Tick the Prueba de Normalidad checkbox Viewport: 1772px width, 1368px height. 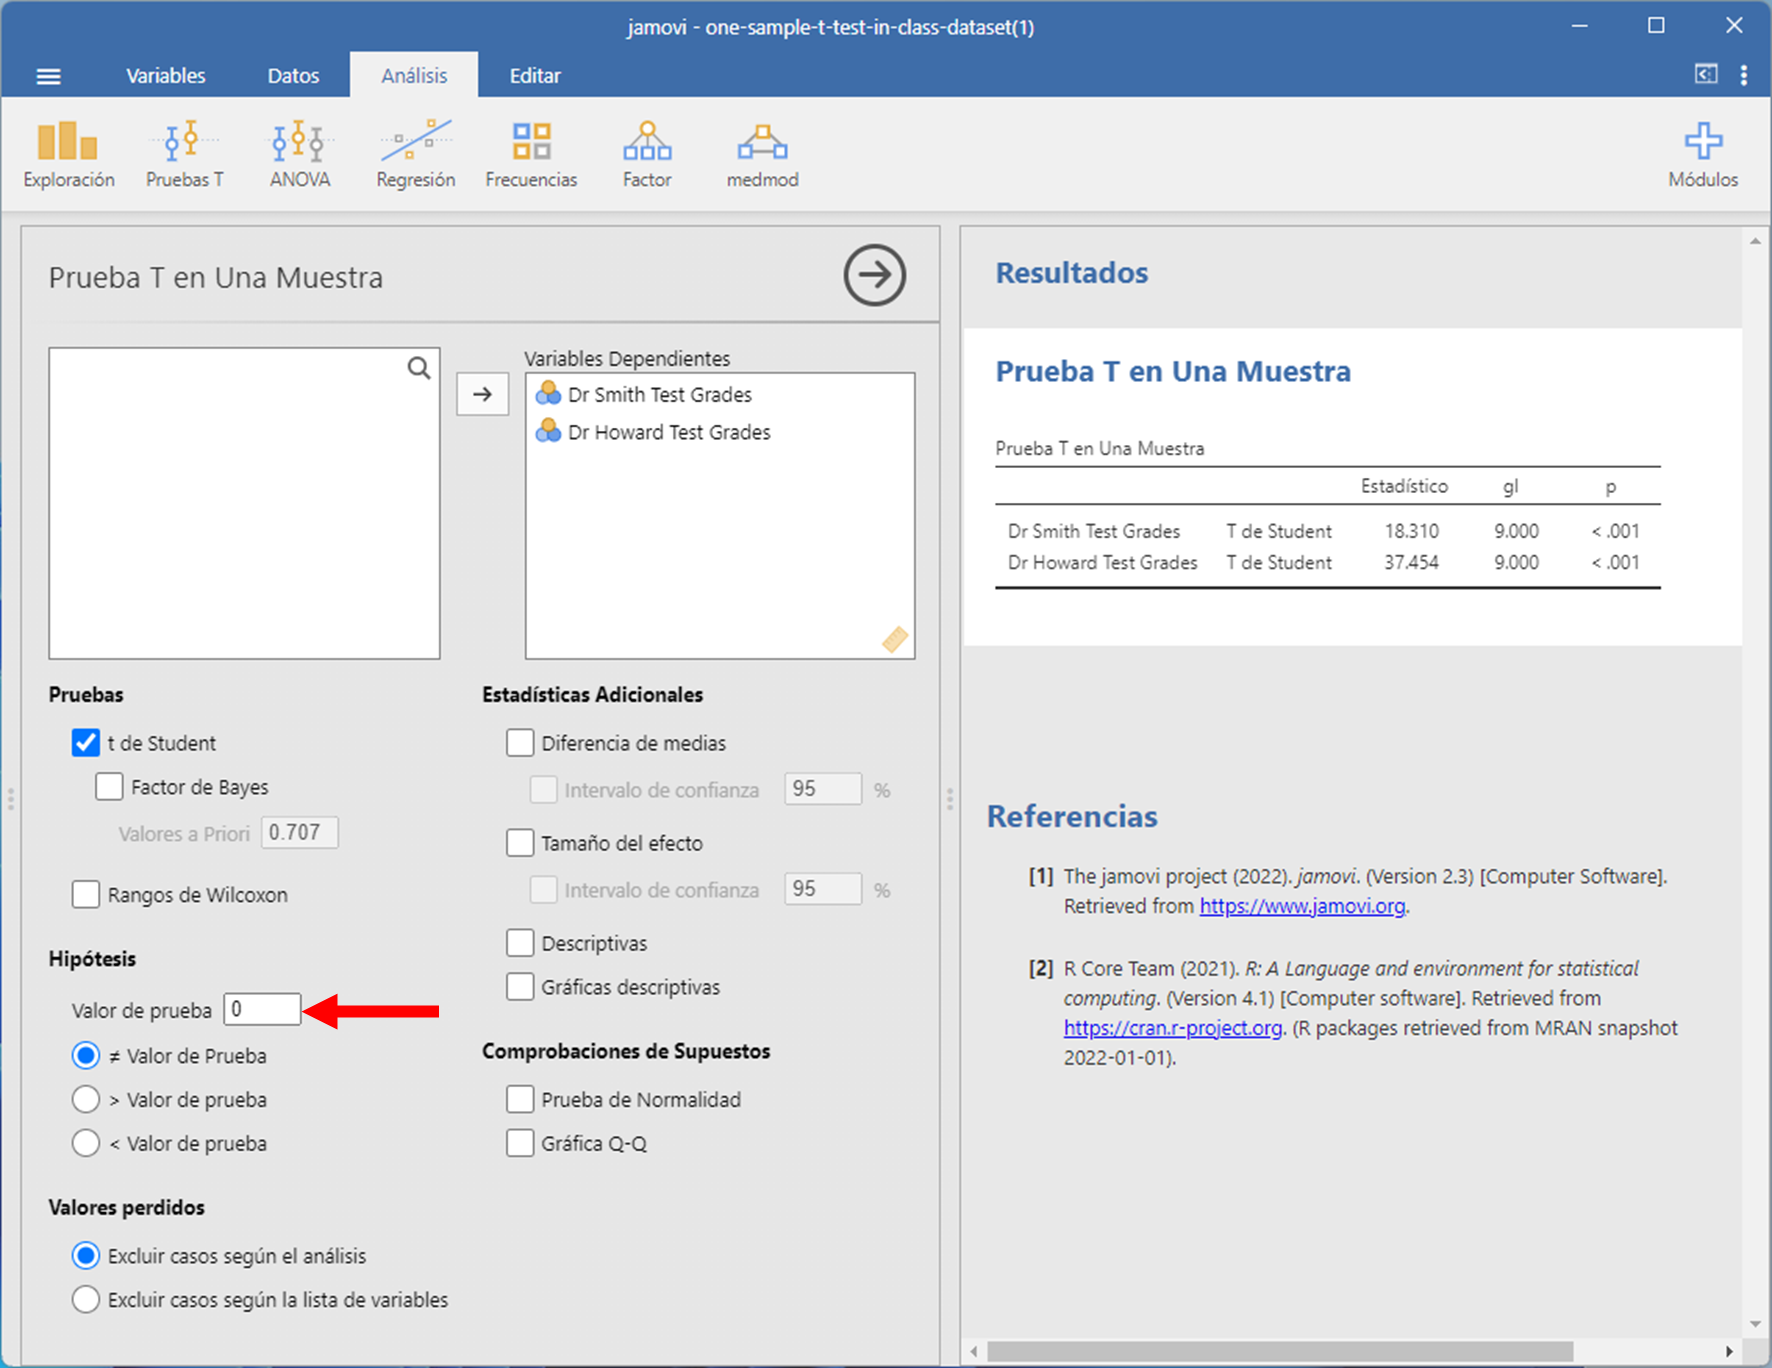point(520,1099)
